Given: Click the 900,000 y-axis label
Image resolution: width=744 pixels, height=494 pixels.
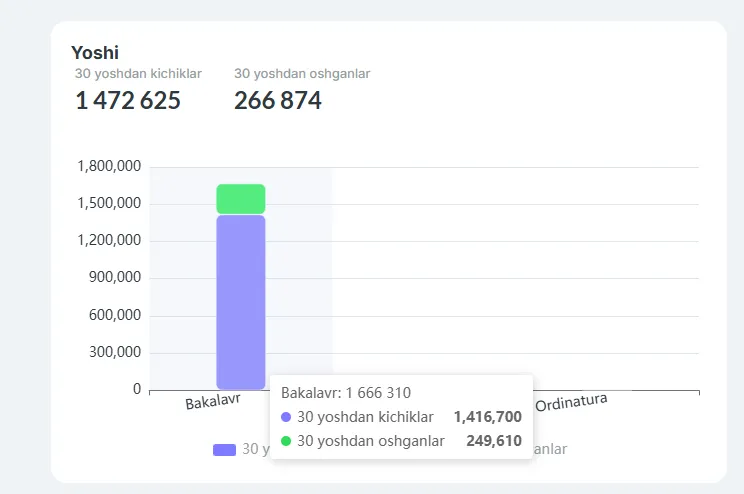Looking at the screenshot, I should point(115,278).
